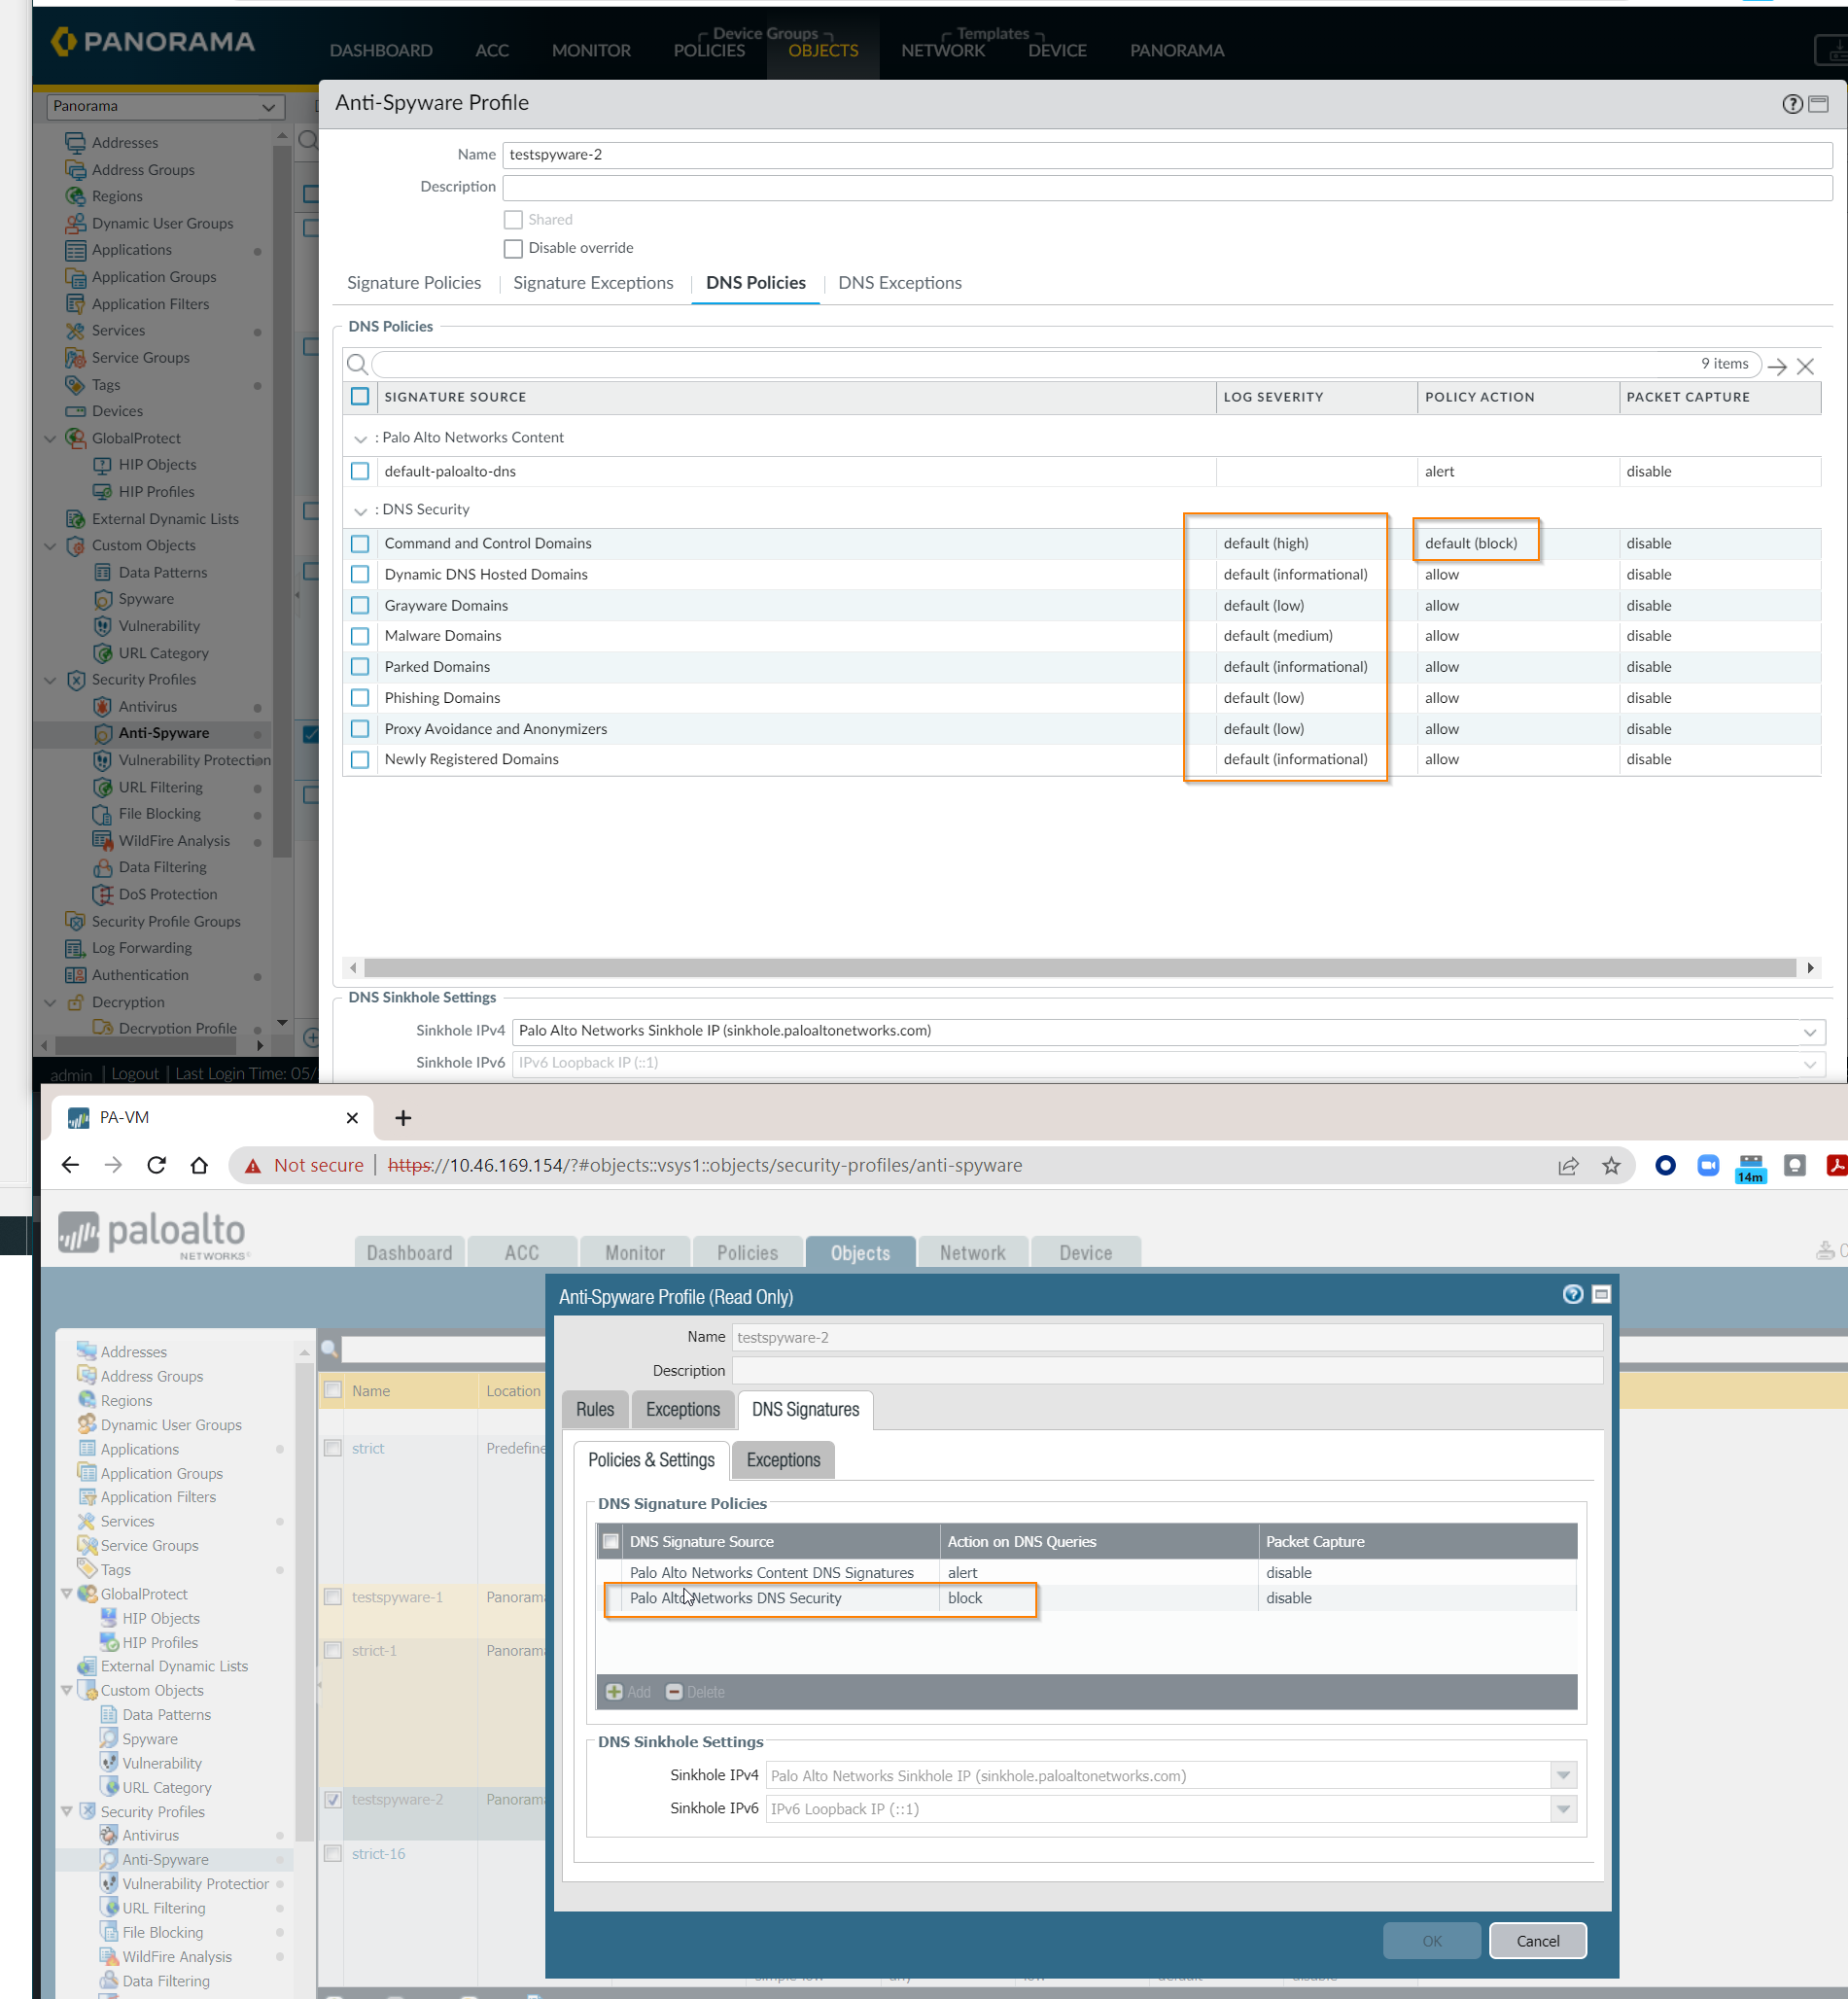The image size is (1848, 1999).
Task: Select the Command and Control Domains checkbox
Action: pos(360,544)
